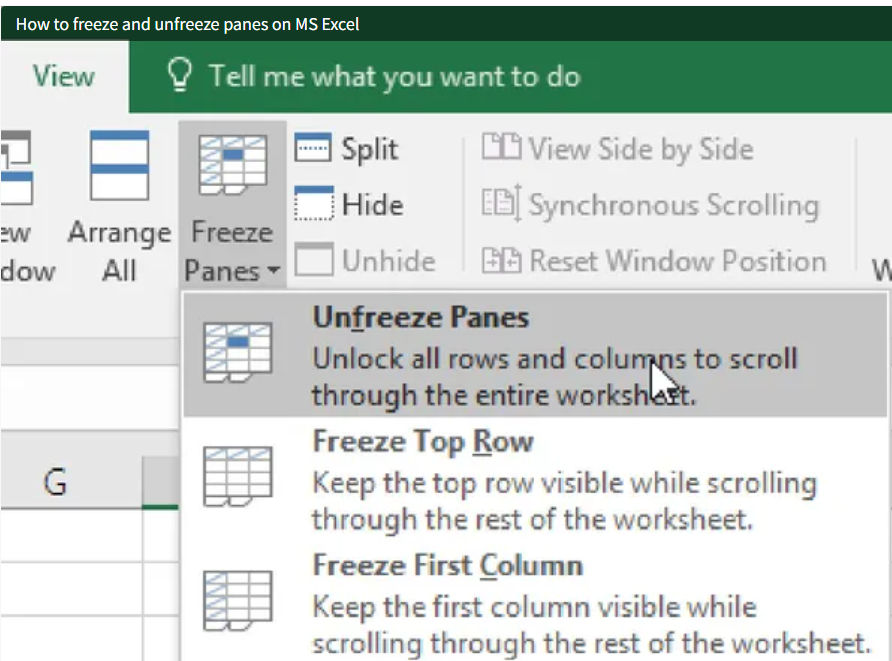This screenshot has width=892, height=661.
Task: Click the Arrange All window icon
Action: tap(119, 166)
